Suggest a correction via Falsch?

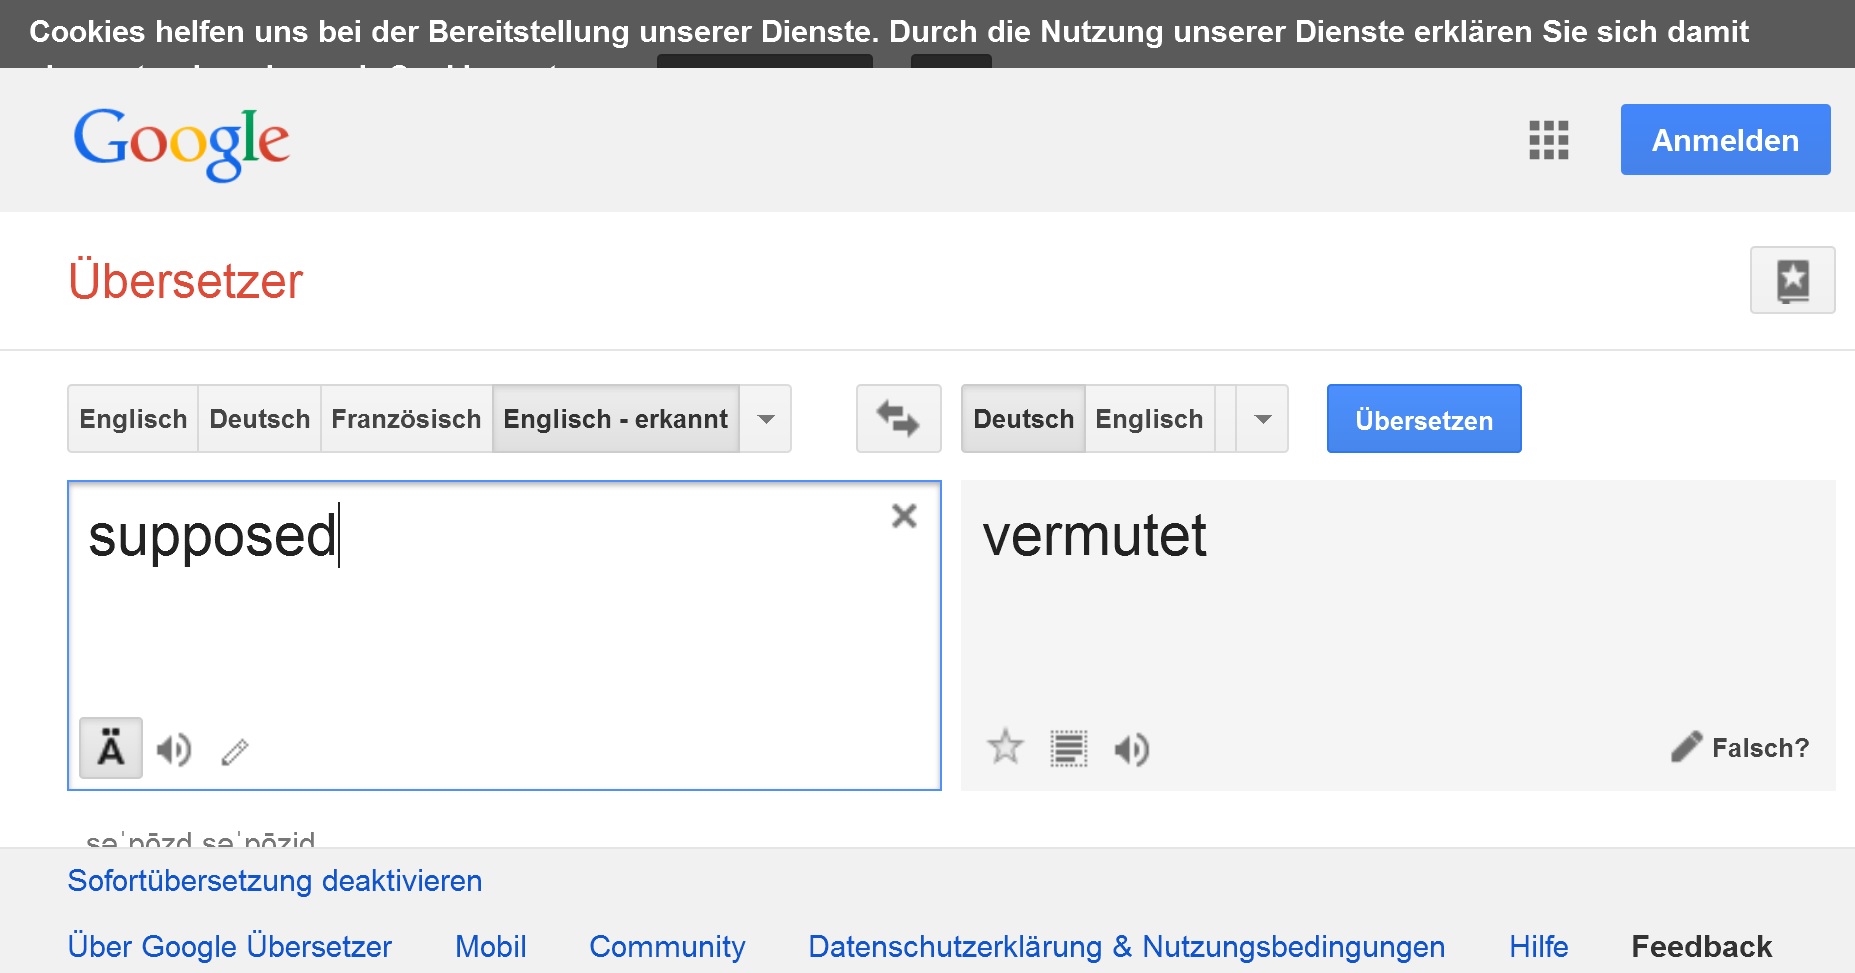click(1740, 747)
